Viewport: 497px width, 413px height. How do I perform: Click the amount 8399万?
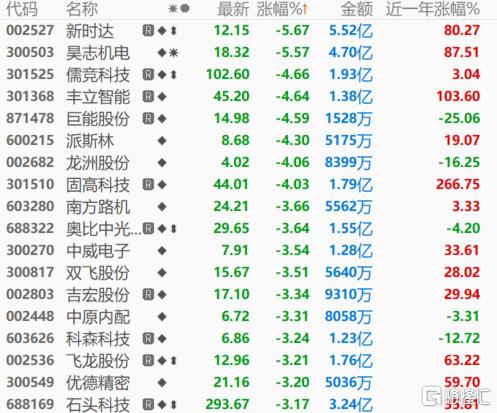[349, 163]
